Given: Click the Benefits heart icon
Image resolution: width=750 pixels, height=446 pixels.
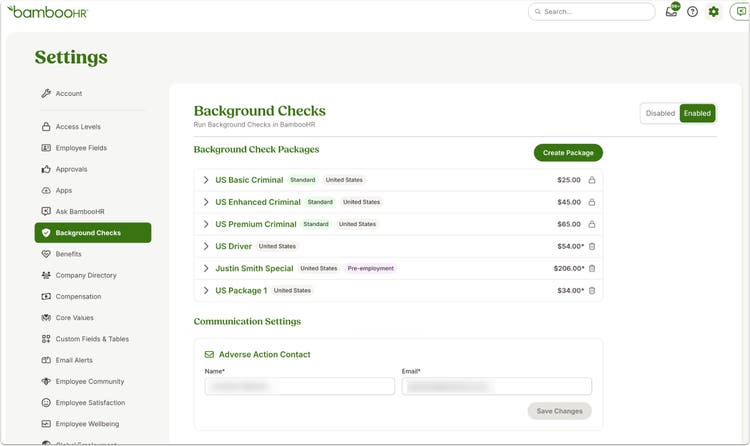Looking at the screenshot, I should [46, 254].
